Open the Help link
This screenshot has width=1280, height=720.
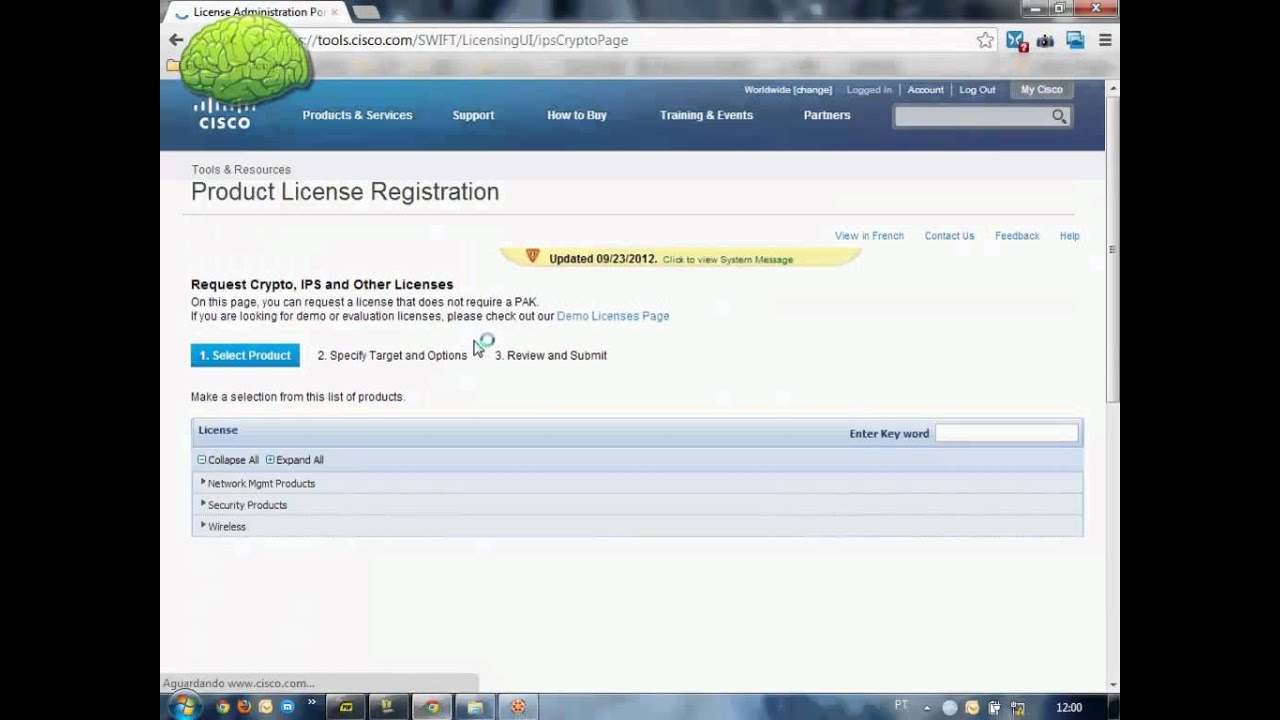click(1069, 236)
